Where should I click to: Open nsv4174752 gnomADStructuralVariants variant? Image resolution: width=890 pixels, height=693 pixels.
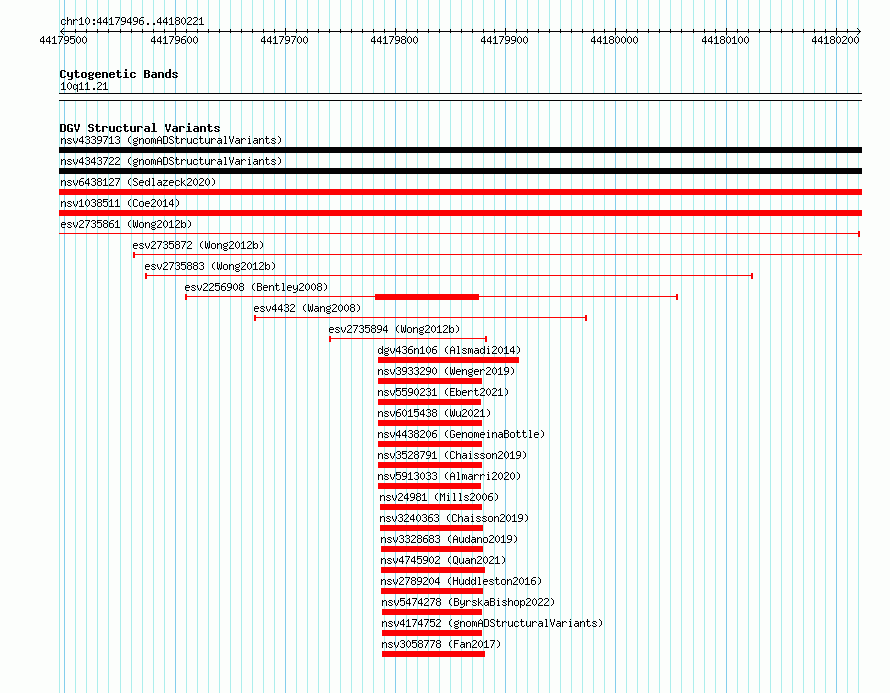click(492, 623)
